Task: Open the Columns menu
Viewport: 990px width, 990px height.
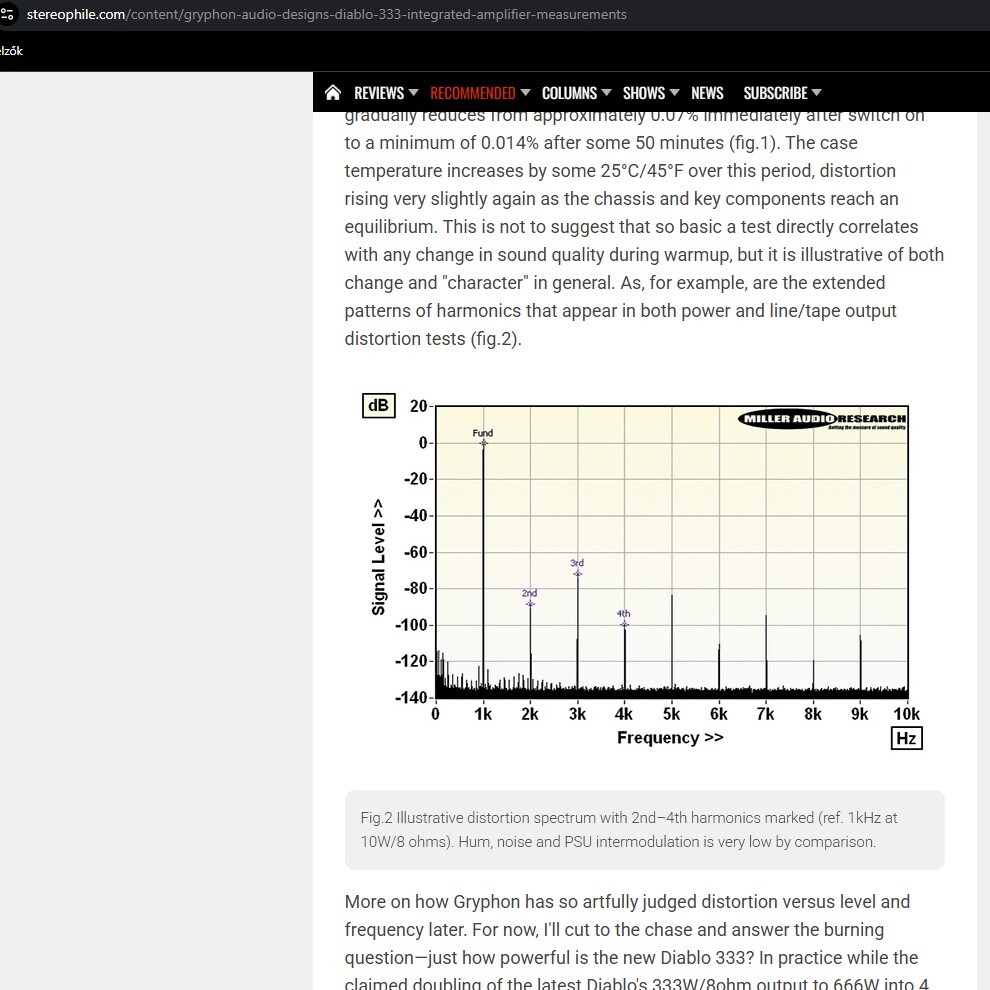Action: pos(569,93)
